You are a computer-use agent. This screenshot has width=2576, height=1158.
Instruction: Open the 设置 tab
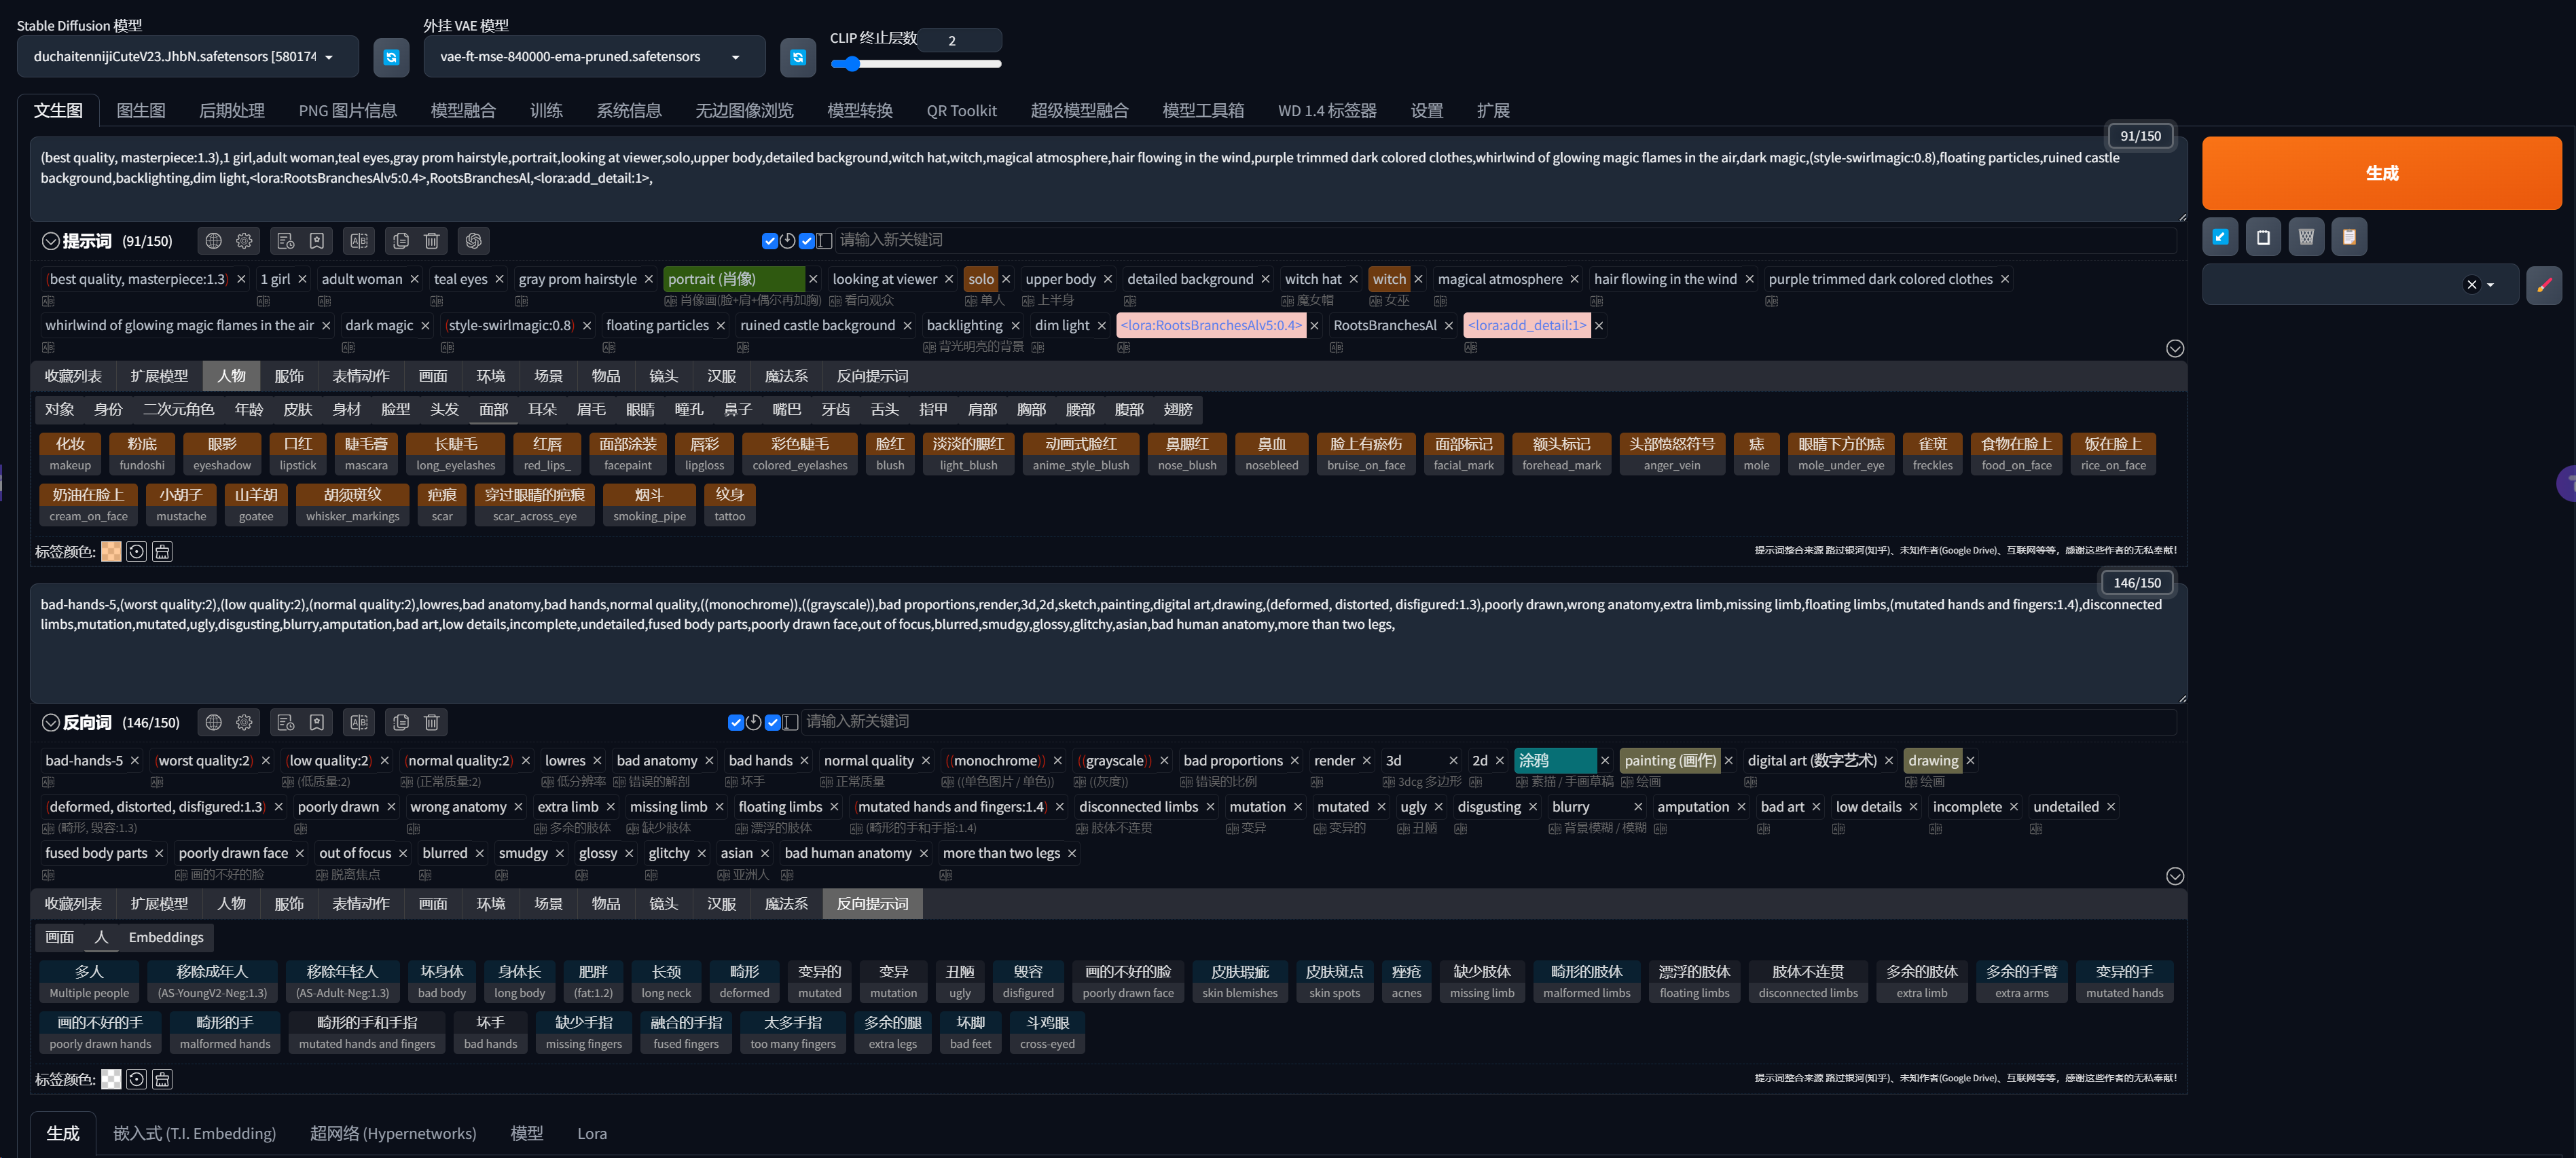coord(1426,110)
